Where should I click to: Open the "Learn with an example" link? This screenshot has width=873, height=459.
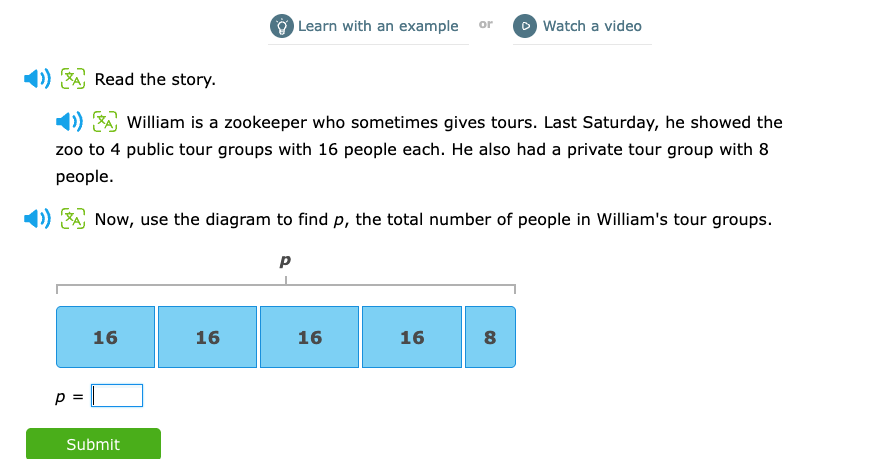tap(378, 26)
